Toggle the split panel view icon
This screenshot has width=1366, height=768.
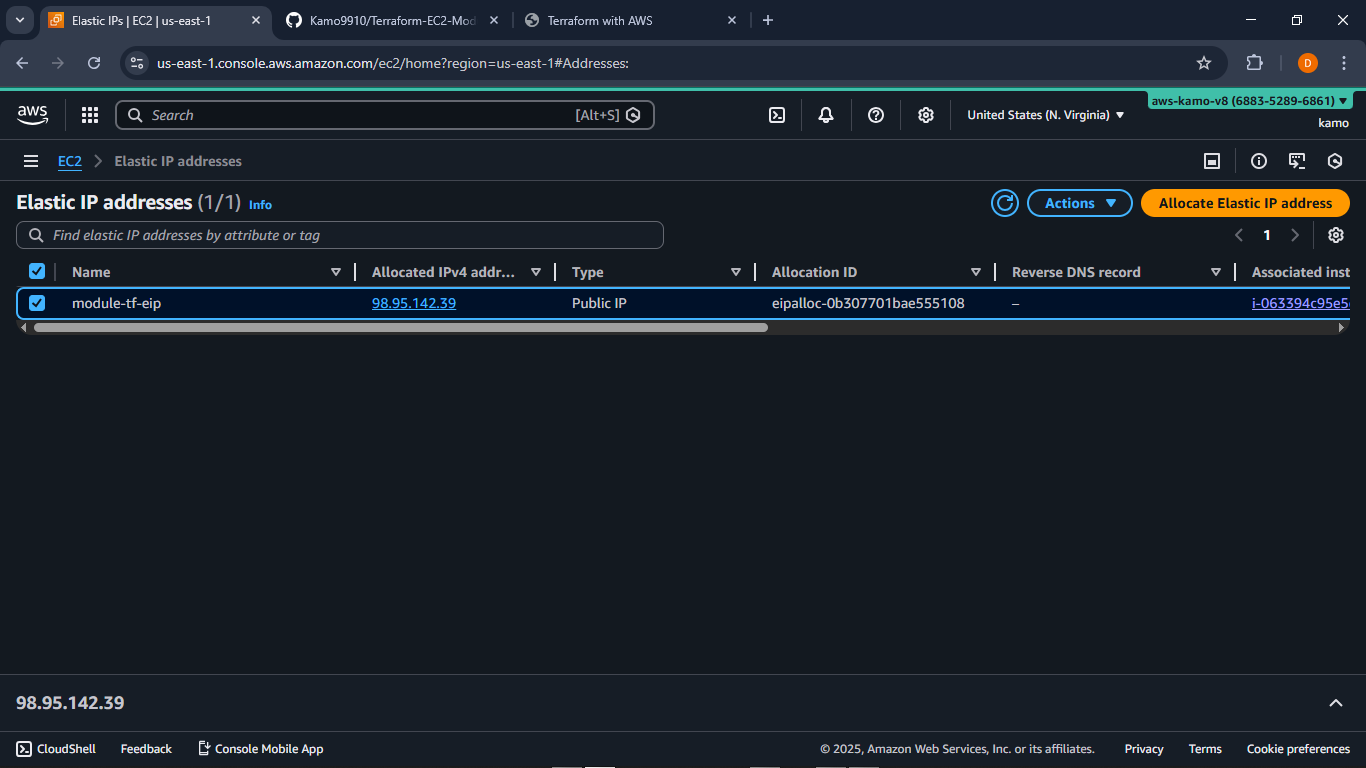click(x=1212, y=160)
